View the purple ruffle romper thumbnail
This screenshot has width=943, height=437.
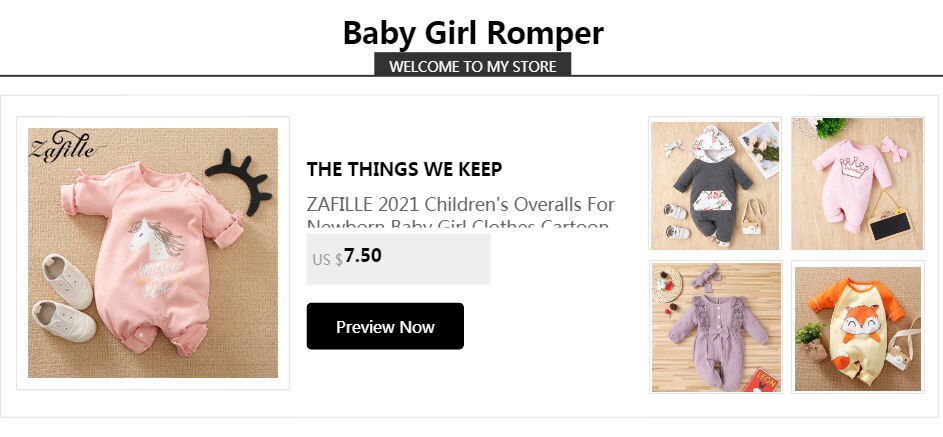coord(714,327)
